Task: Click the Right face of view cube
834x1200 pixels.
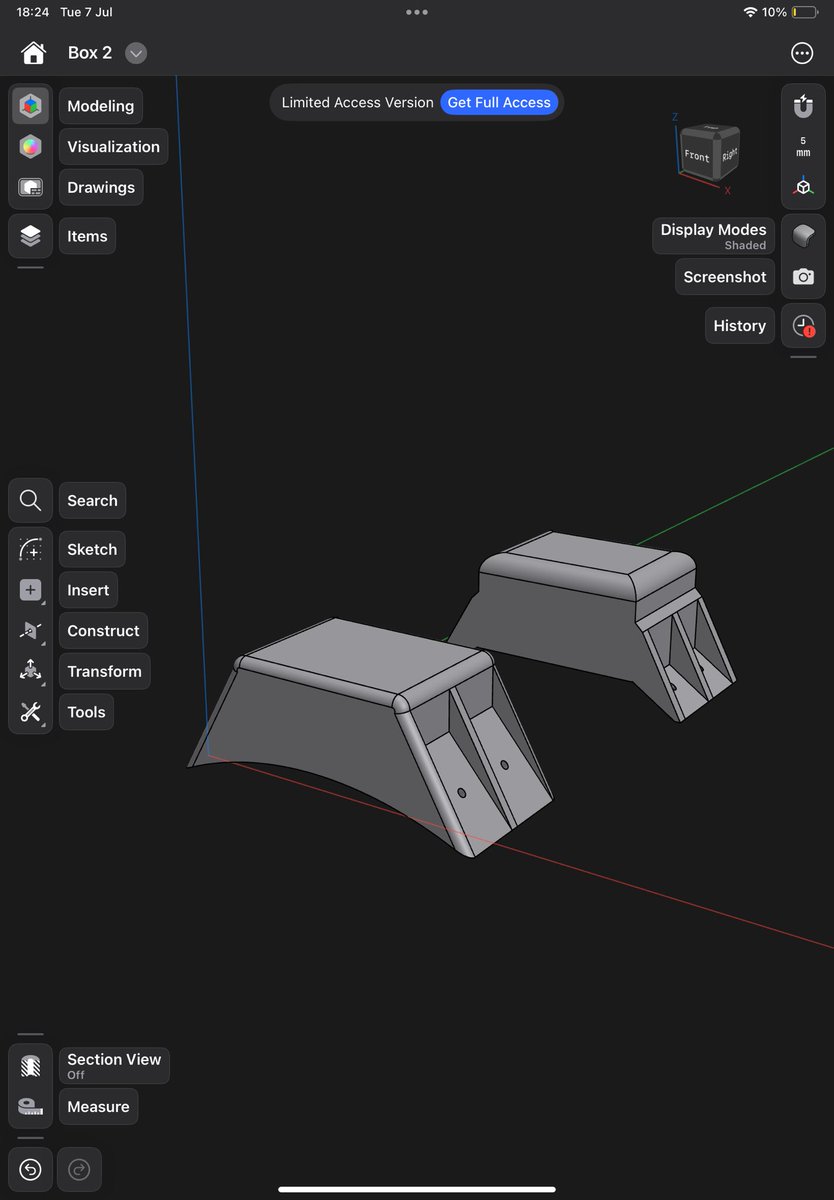Action: 729,153
